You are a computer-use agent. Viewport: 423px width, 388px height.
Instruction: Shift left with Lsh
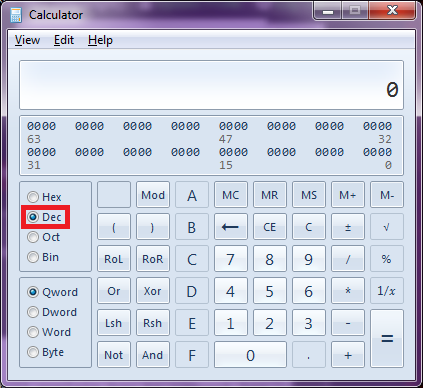tap(114, 323)
